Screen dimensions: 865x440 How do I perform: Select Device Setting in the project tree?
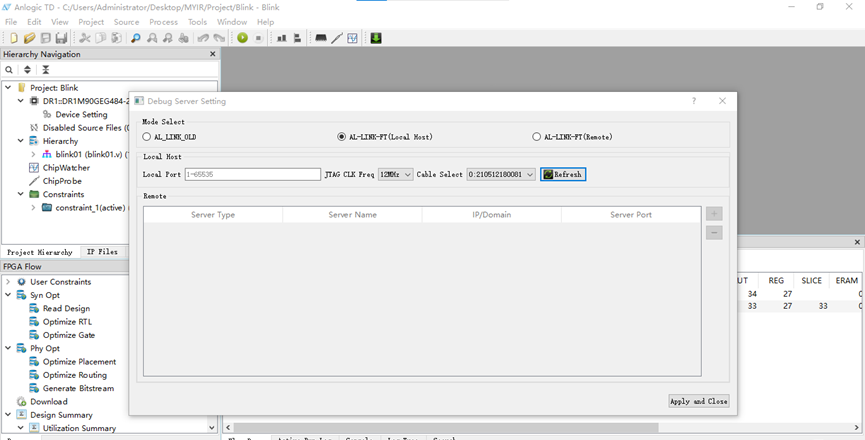click(81, 115)
